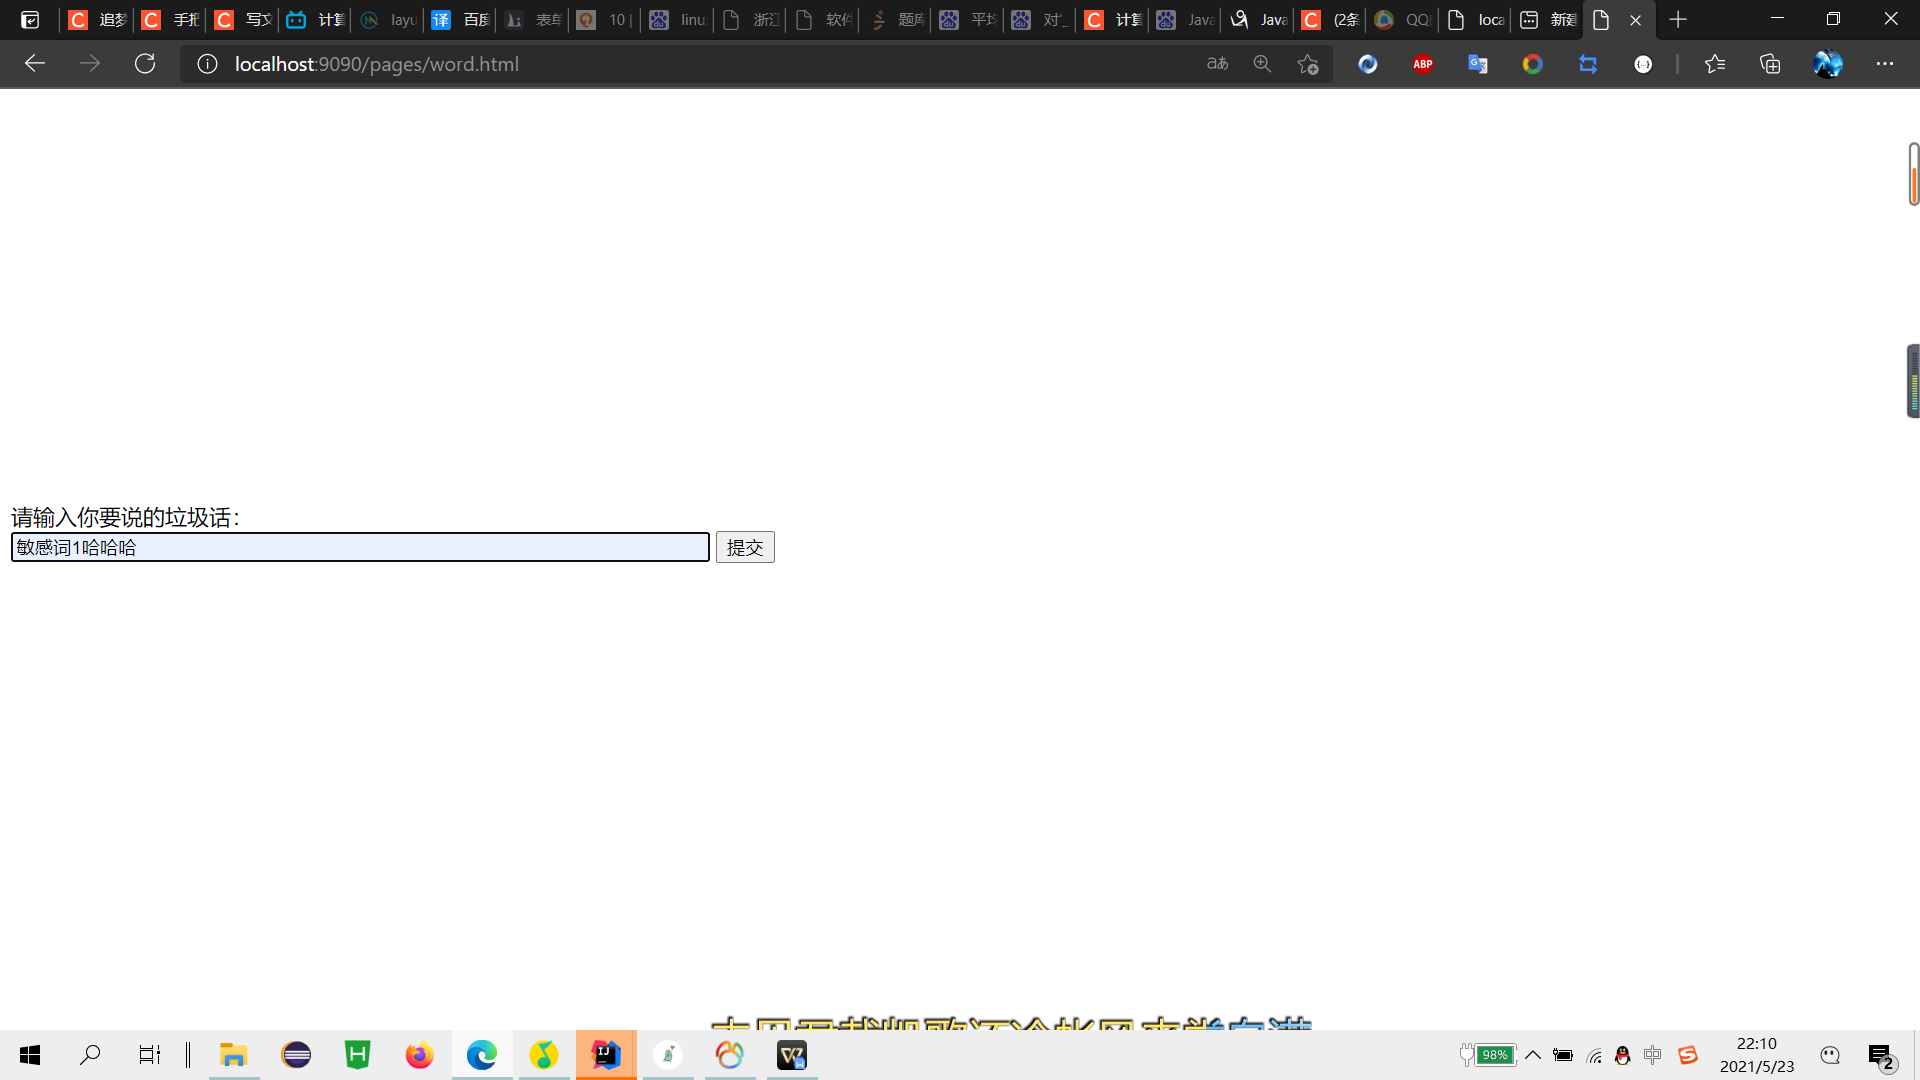Open the Favorites list icon
The width and height of the screenshot is (1920, 1080).
pyautogui.click(x=1715, y=64)
